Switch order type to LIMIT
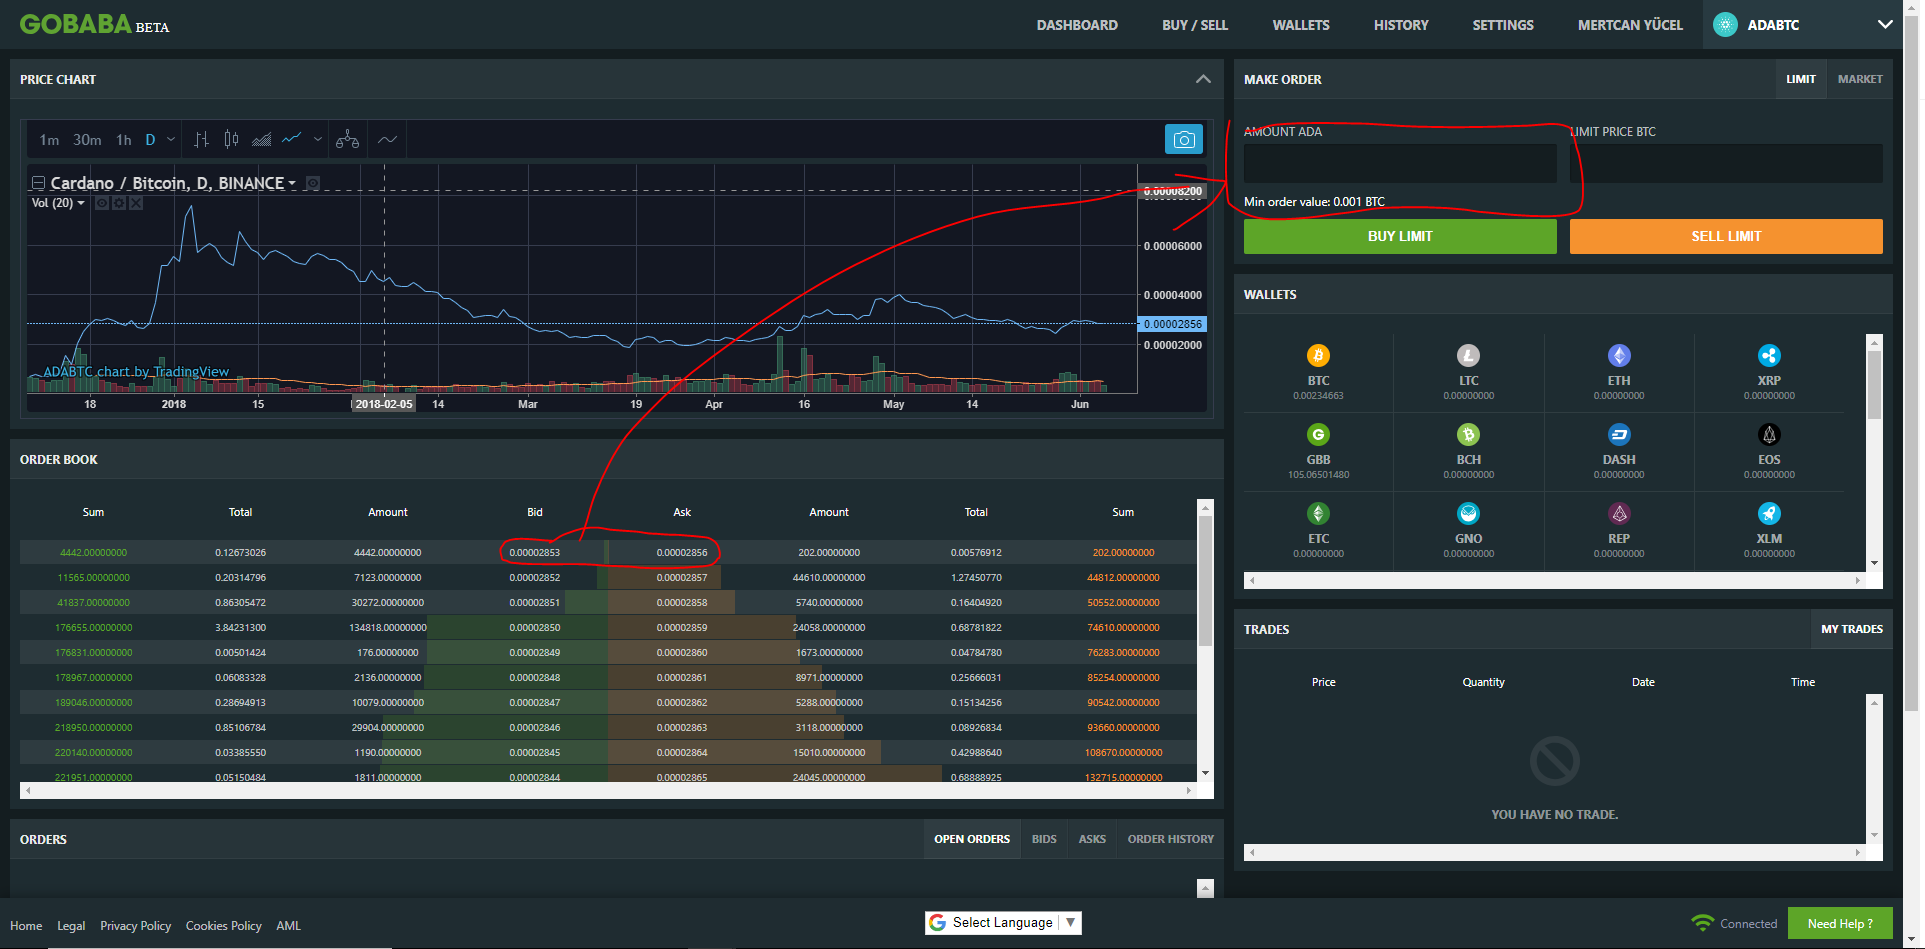1925x949 pixels. pos(1801,79)
